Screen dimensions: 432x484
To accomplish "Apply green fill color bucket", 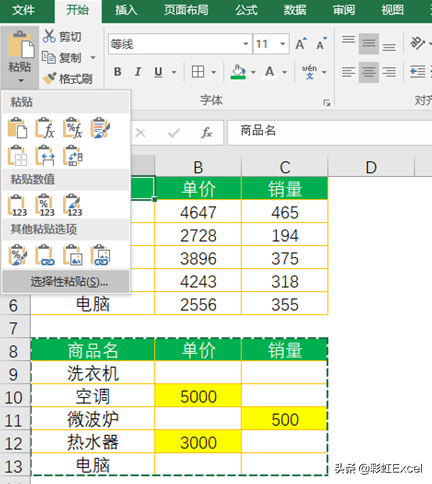I will point(238,72).
